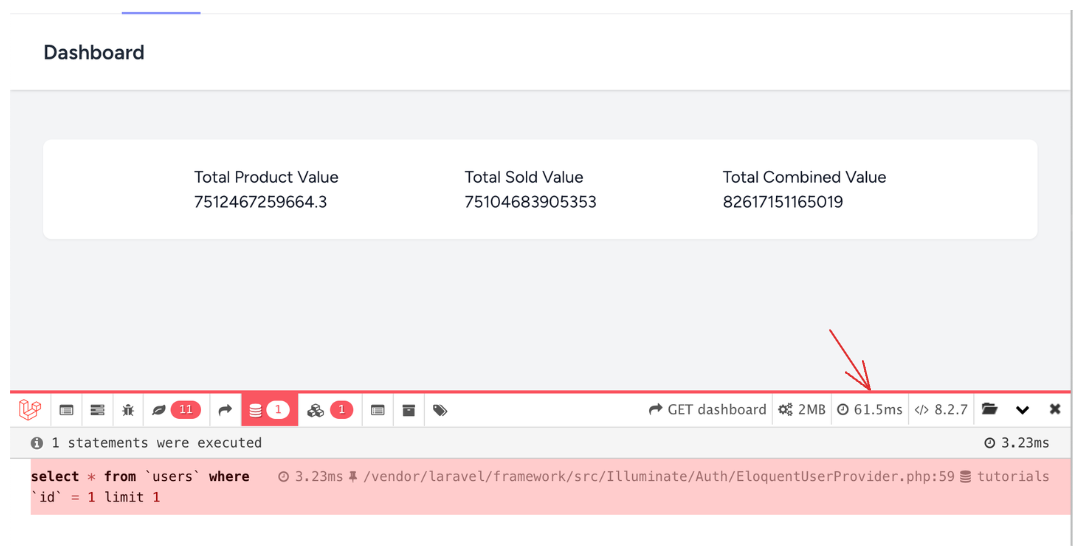Collapse the debugbar with chevron
The width and height of the screenshot is (1082, 555).
coord(1023,410)
